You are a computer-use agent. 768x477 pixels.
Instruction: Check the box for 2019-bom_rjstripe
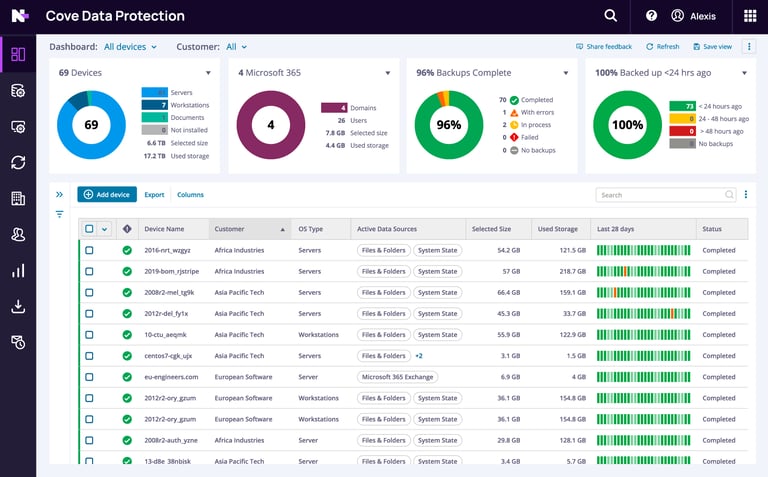pos(89,271)
